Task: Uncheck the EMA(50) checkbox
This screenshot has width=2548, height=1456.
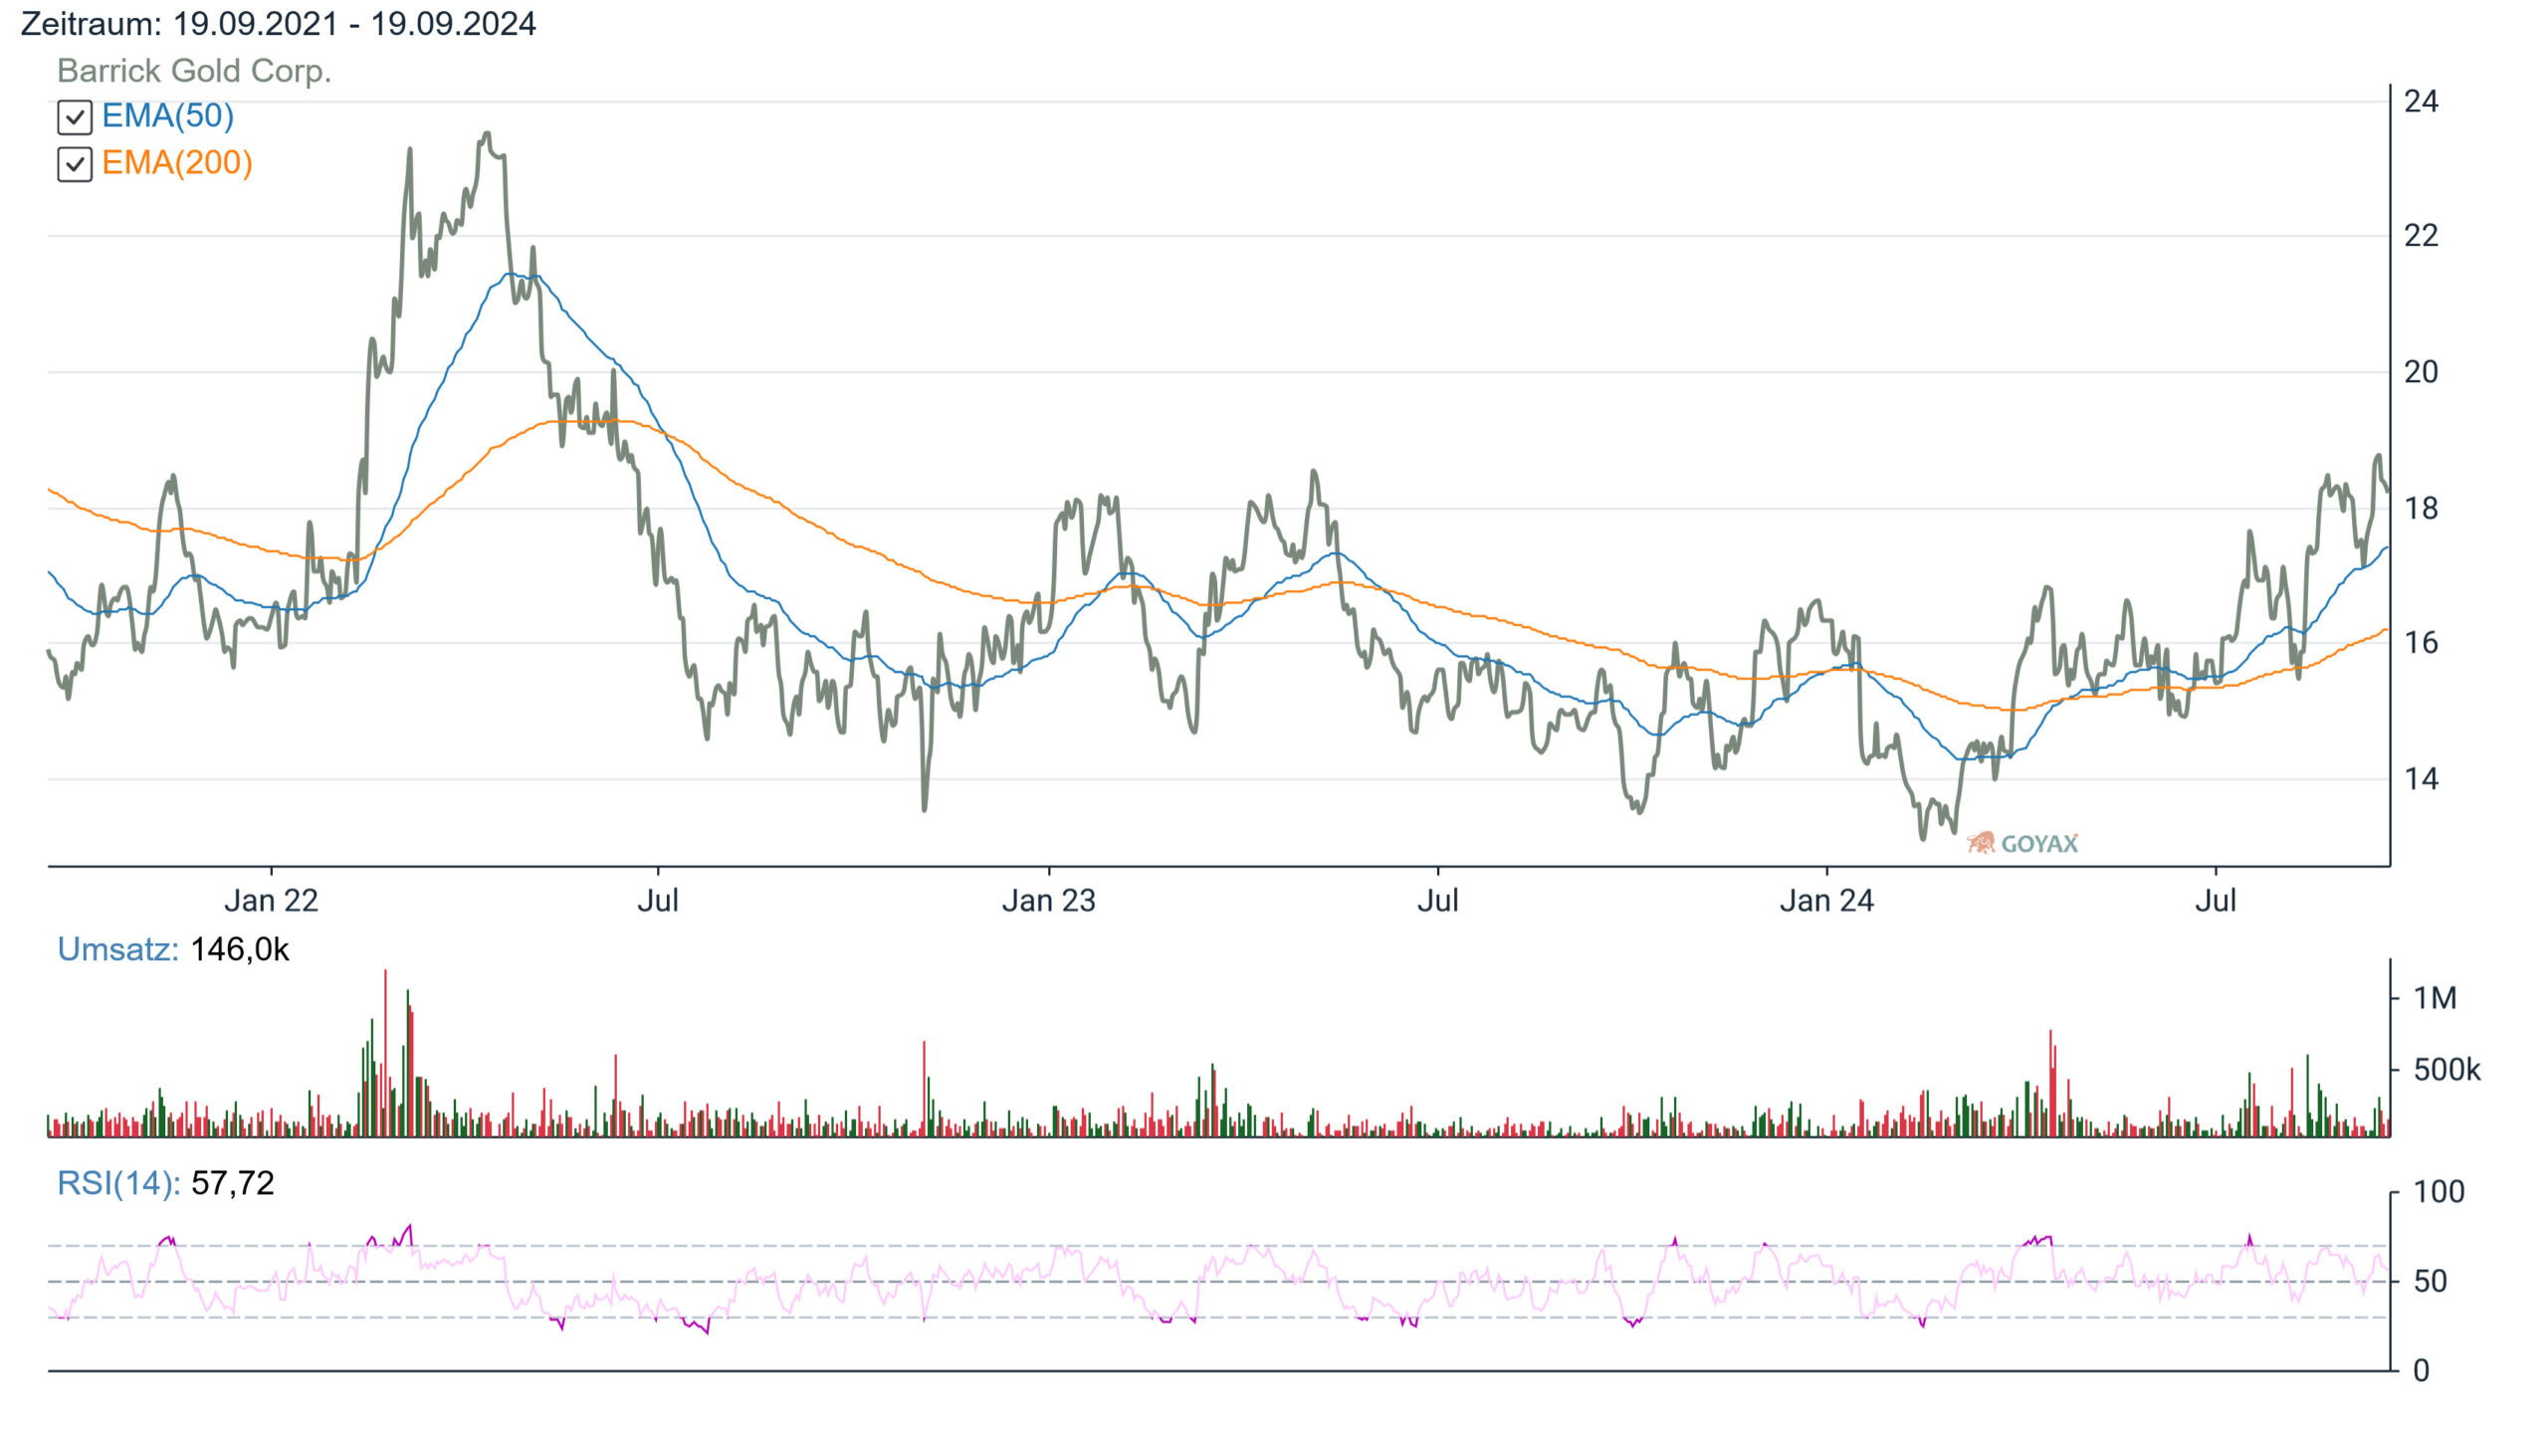Action: [x=75, y=117]
